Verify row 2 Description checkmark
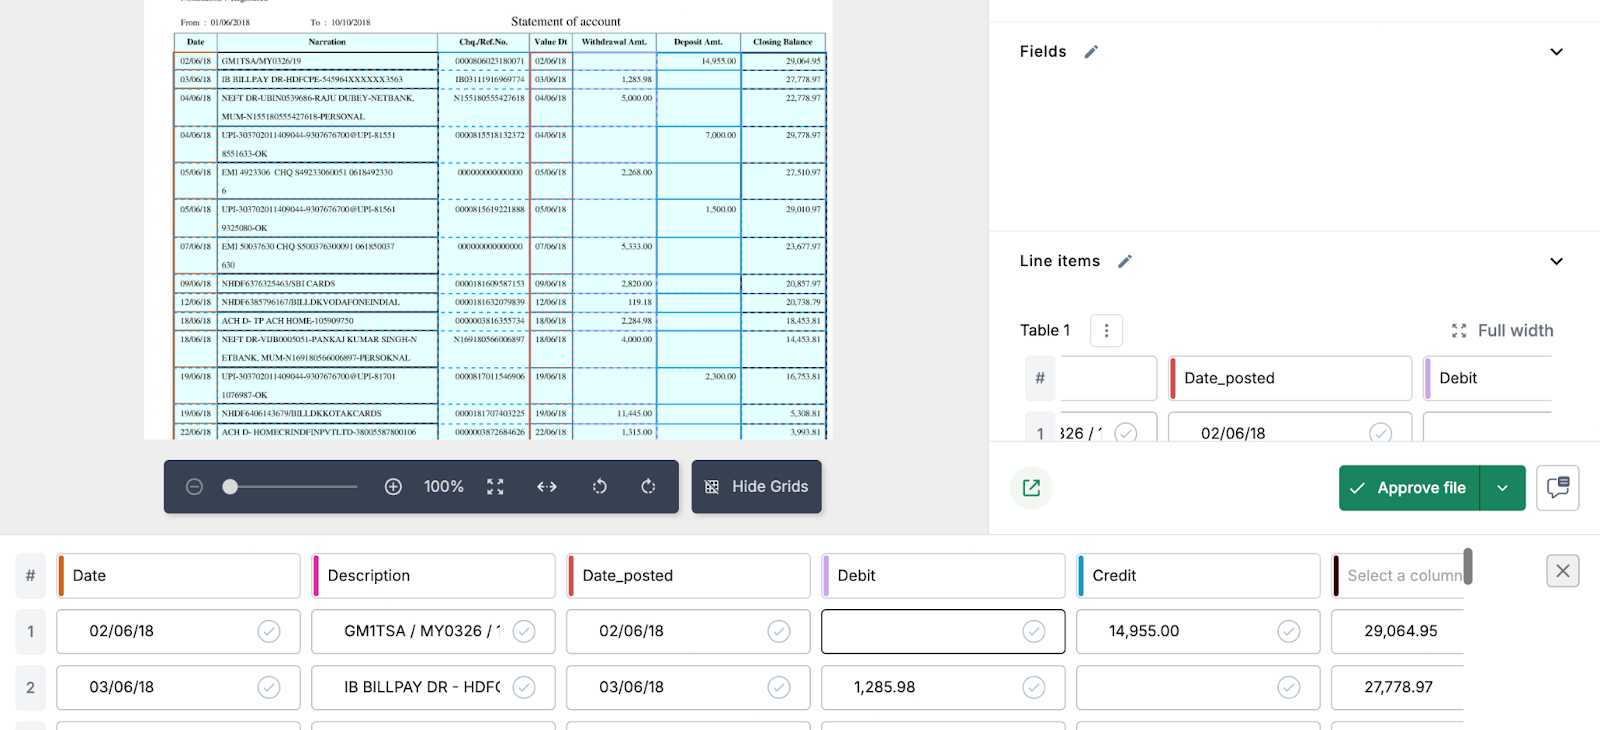1600x730 pixels. (x=524, y=687)
